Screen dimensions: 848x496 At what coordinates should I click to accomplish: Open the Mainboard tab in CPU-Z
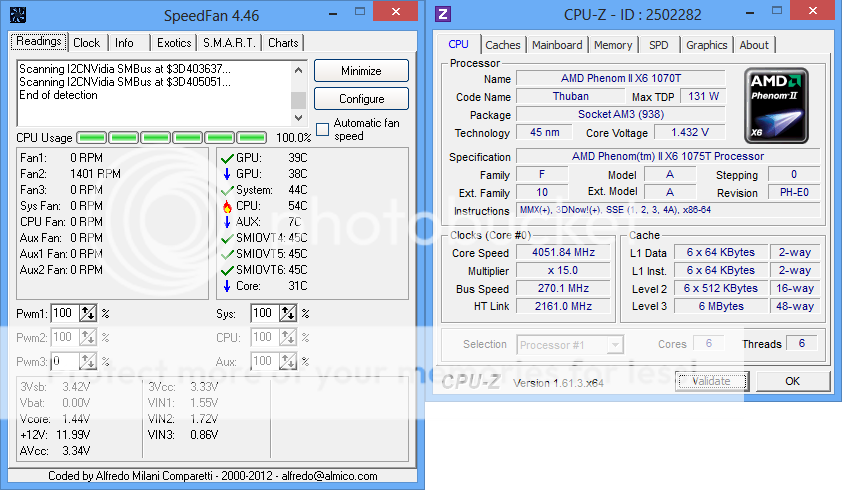pyautogui.click(x=557, y=45)
